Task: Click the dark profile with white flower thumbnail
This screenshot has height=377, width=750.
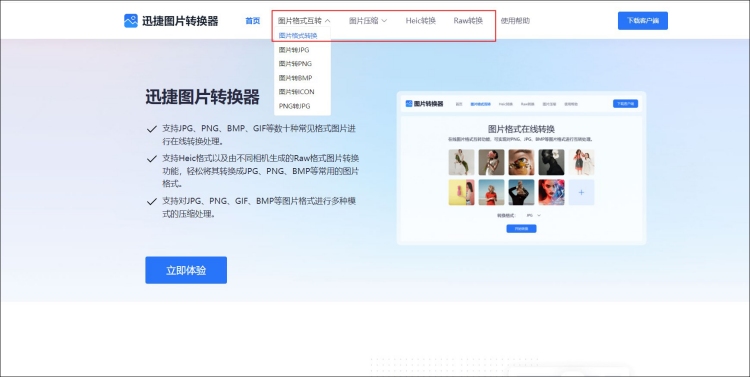Action: pyautogui.click(x=551, y=162)
